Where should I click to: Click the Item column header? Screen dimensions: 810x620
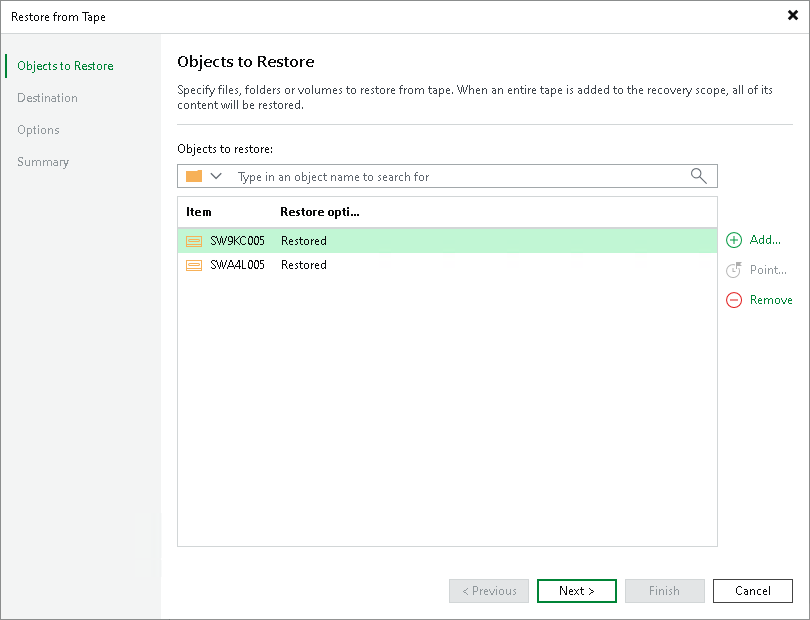point(199,212)
